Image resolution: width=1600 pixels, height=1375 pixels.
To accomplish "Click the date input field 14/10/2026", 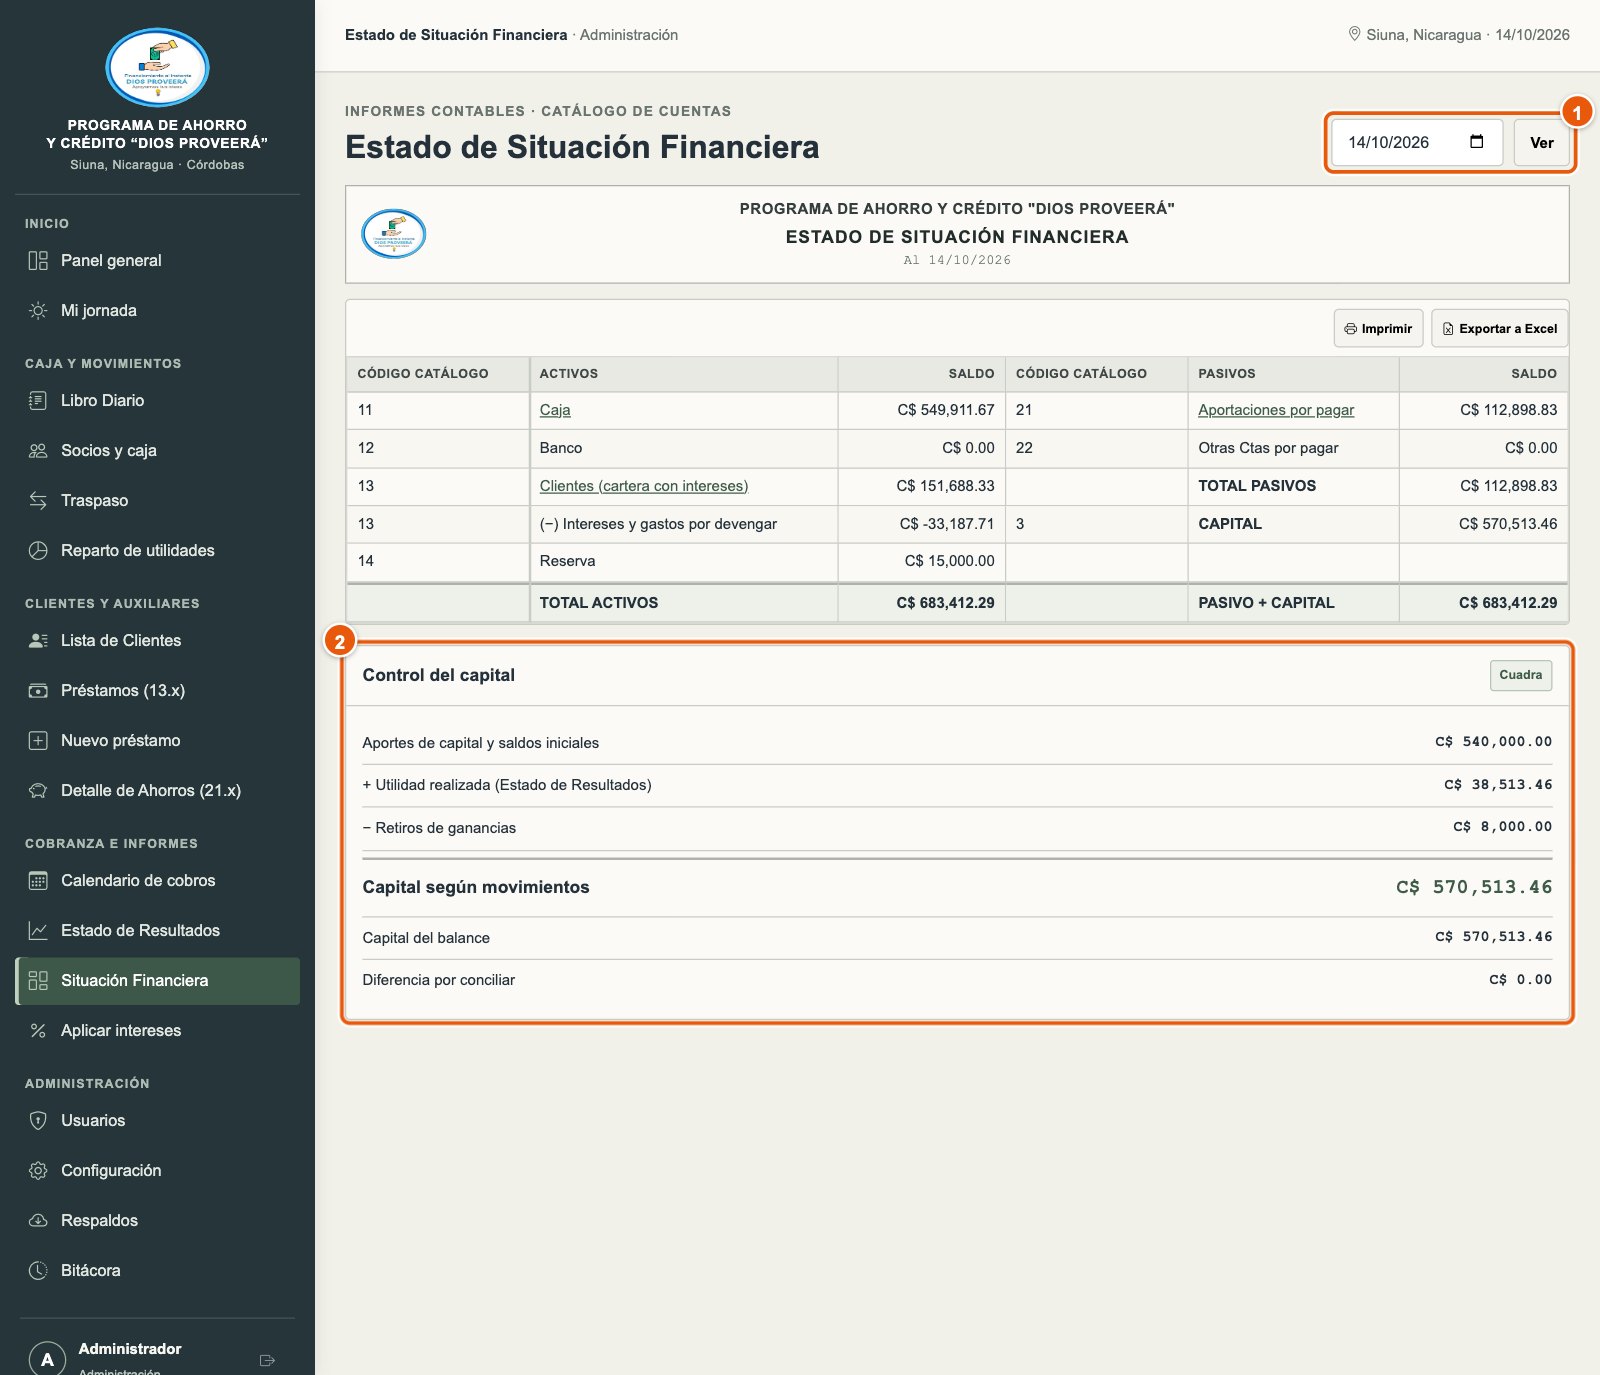I will point(1417,143).
